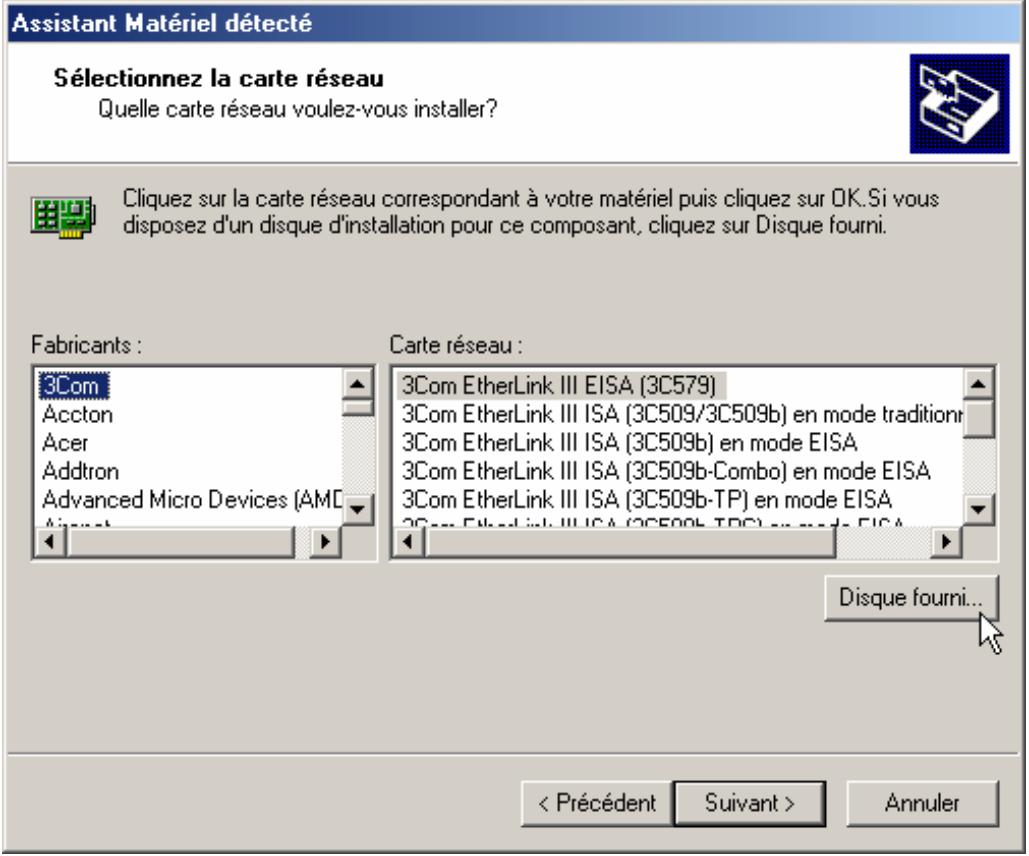1029x856 pixels.
Task: Select EtherLink III ISA (3C509b-TP) en mode EISA
Action: (646, 500)
